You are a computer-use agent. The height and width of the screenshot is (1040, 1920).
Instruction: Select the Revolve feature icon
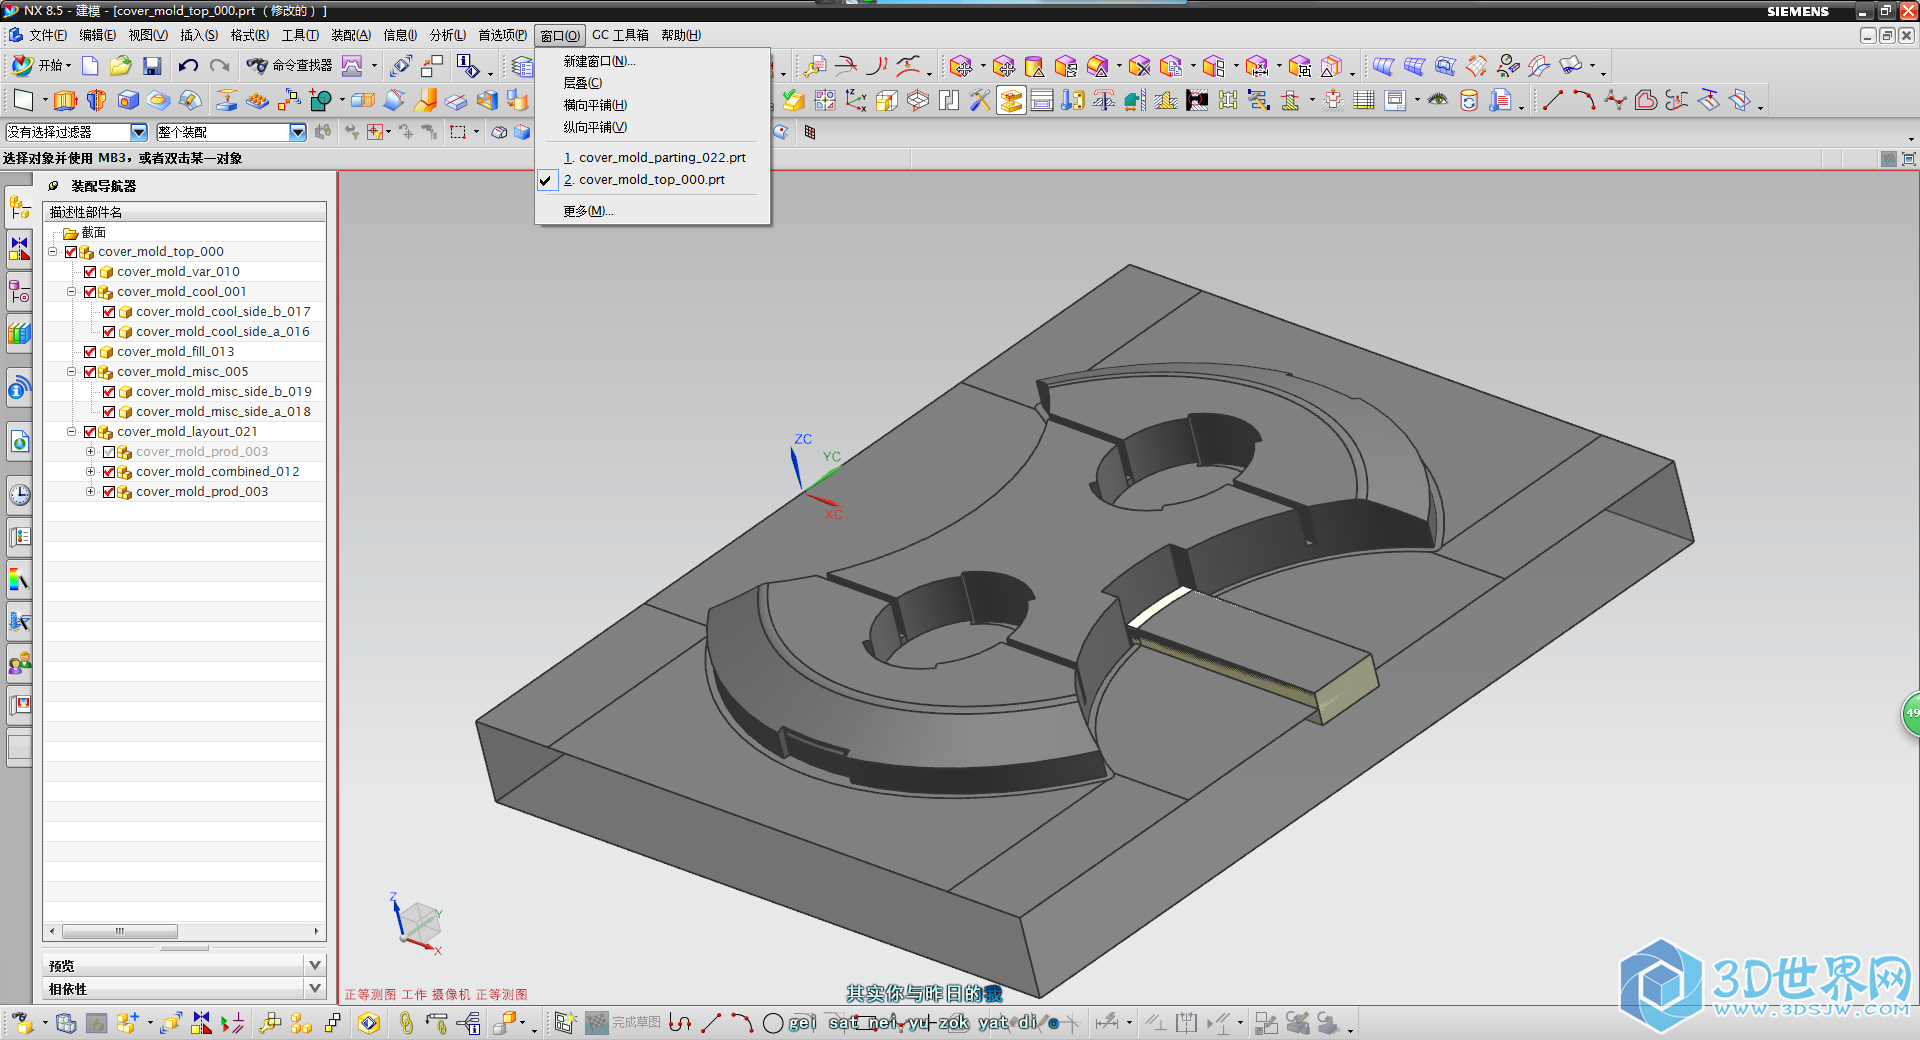96,100
